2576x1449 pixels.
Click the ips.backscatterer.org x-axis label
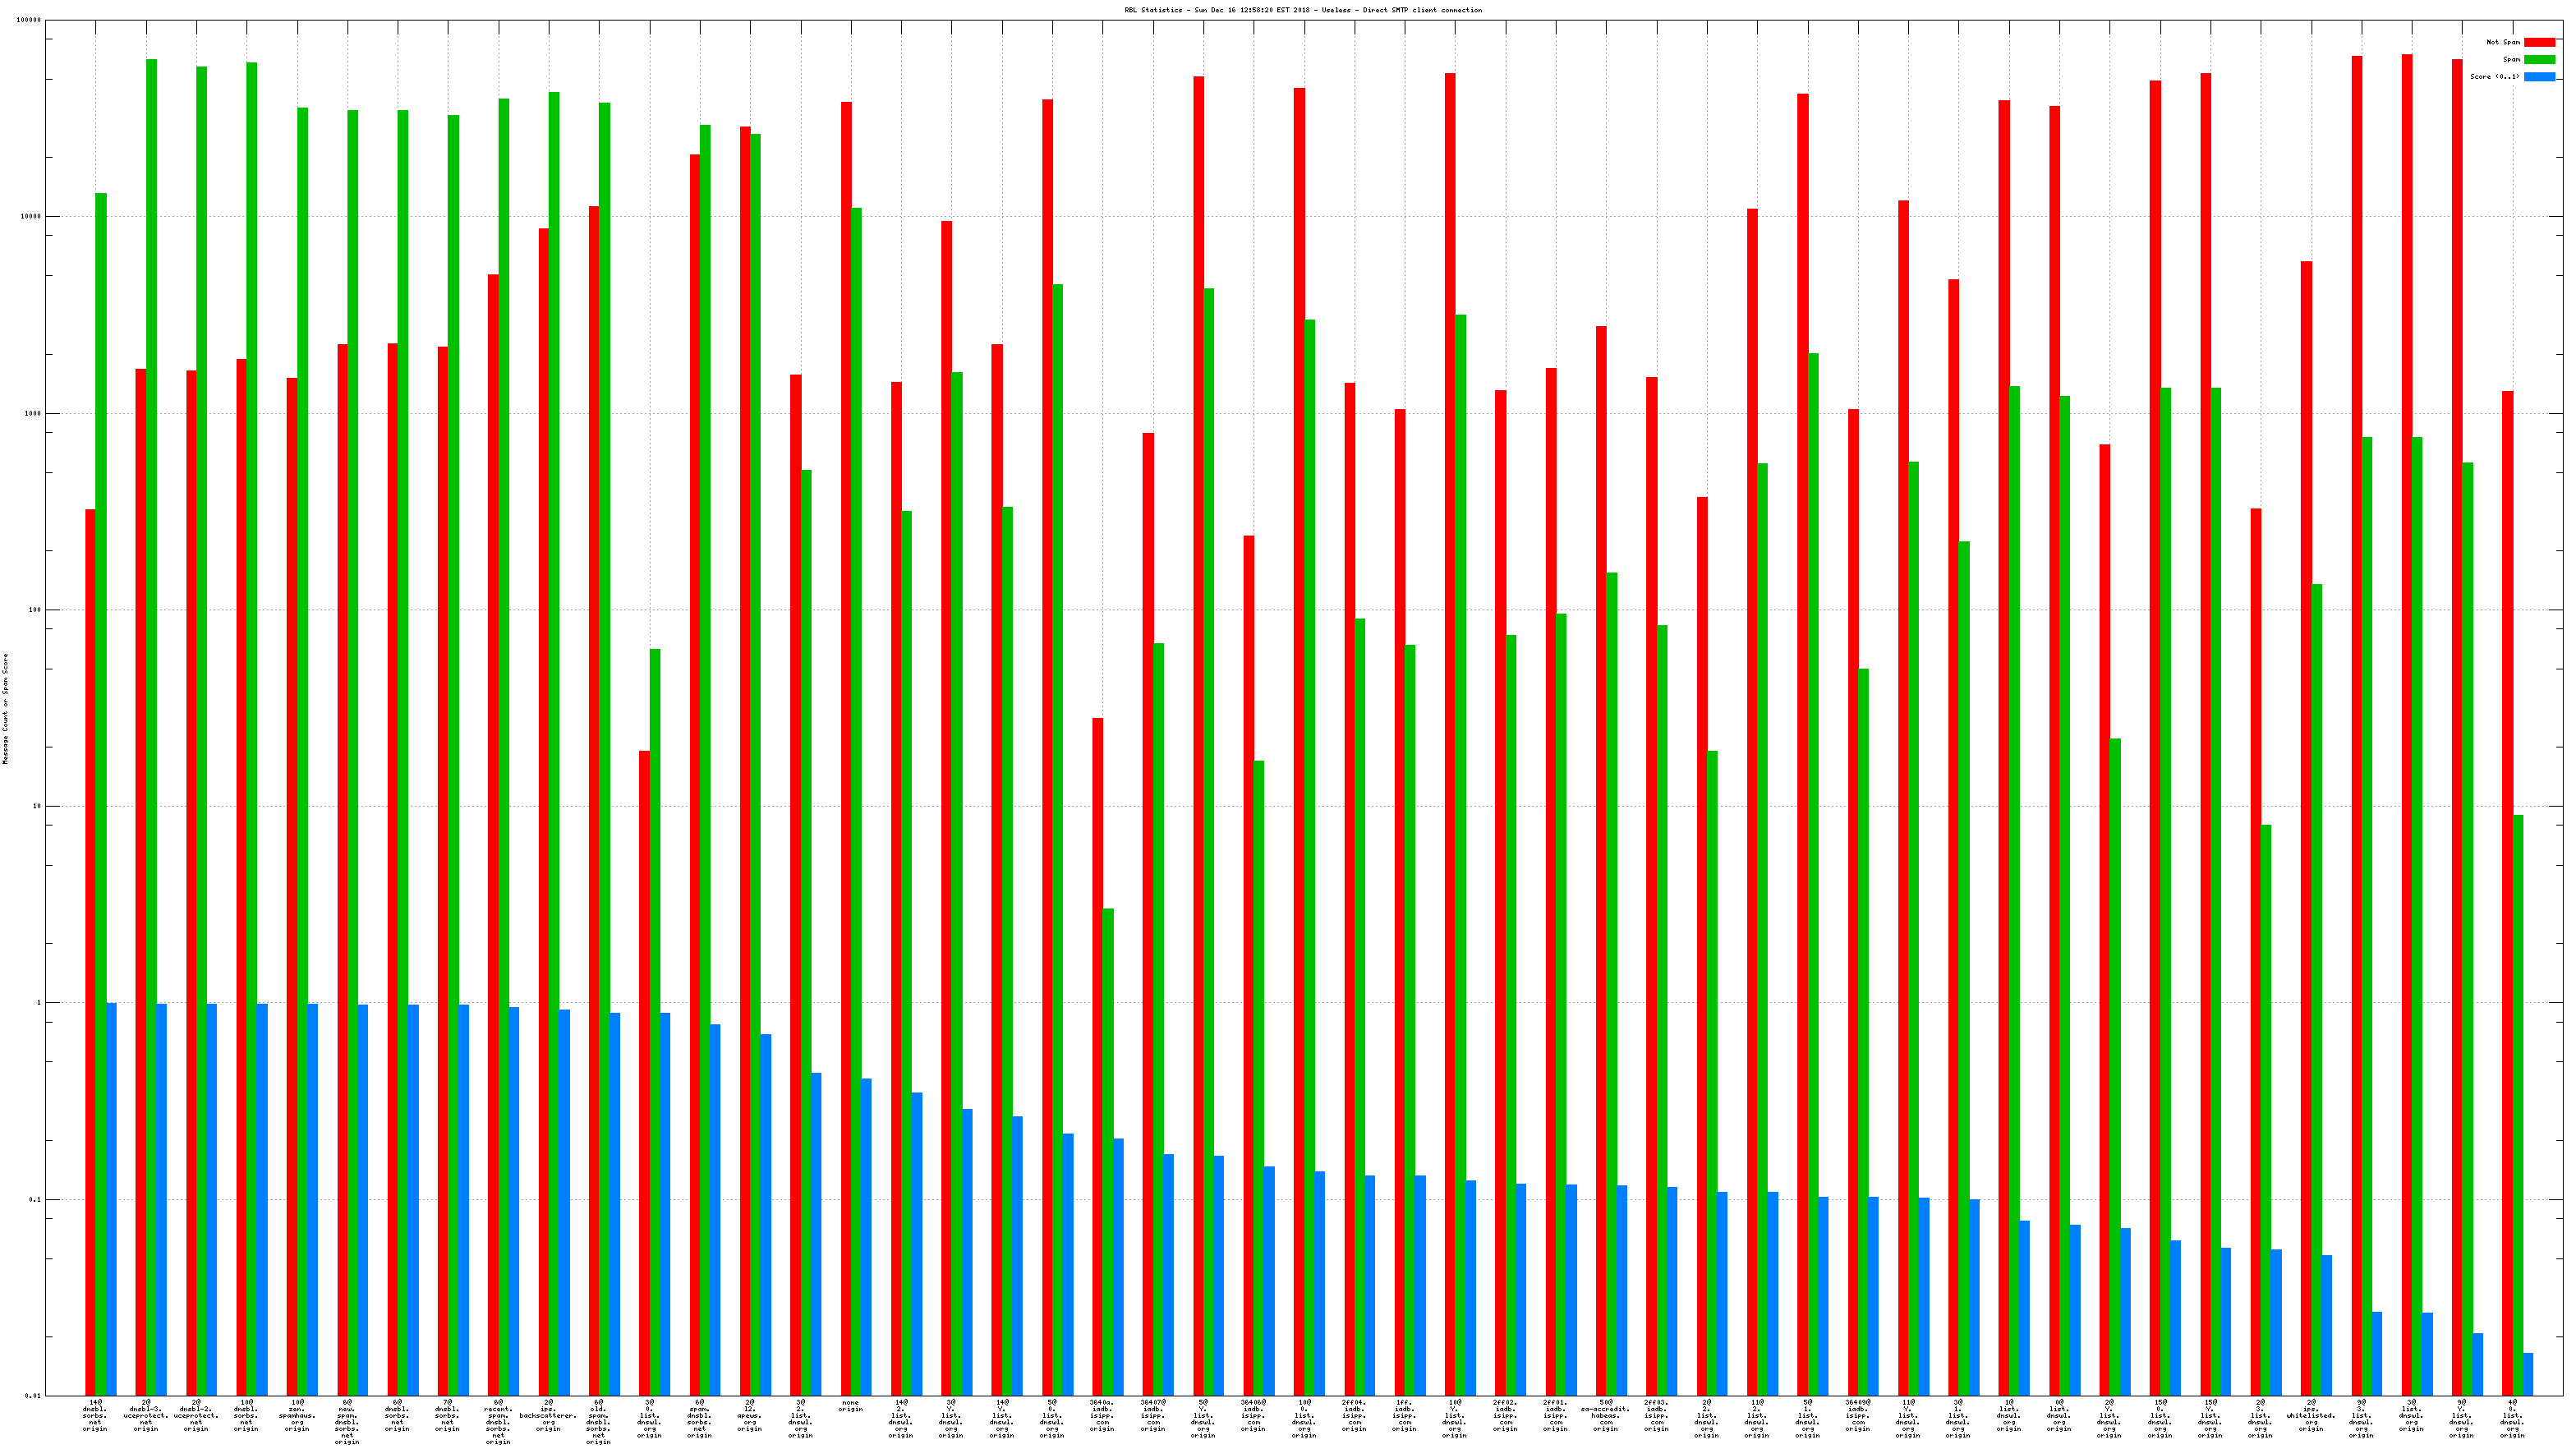coord(548,1415)
